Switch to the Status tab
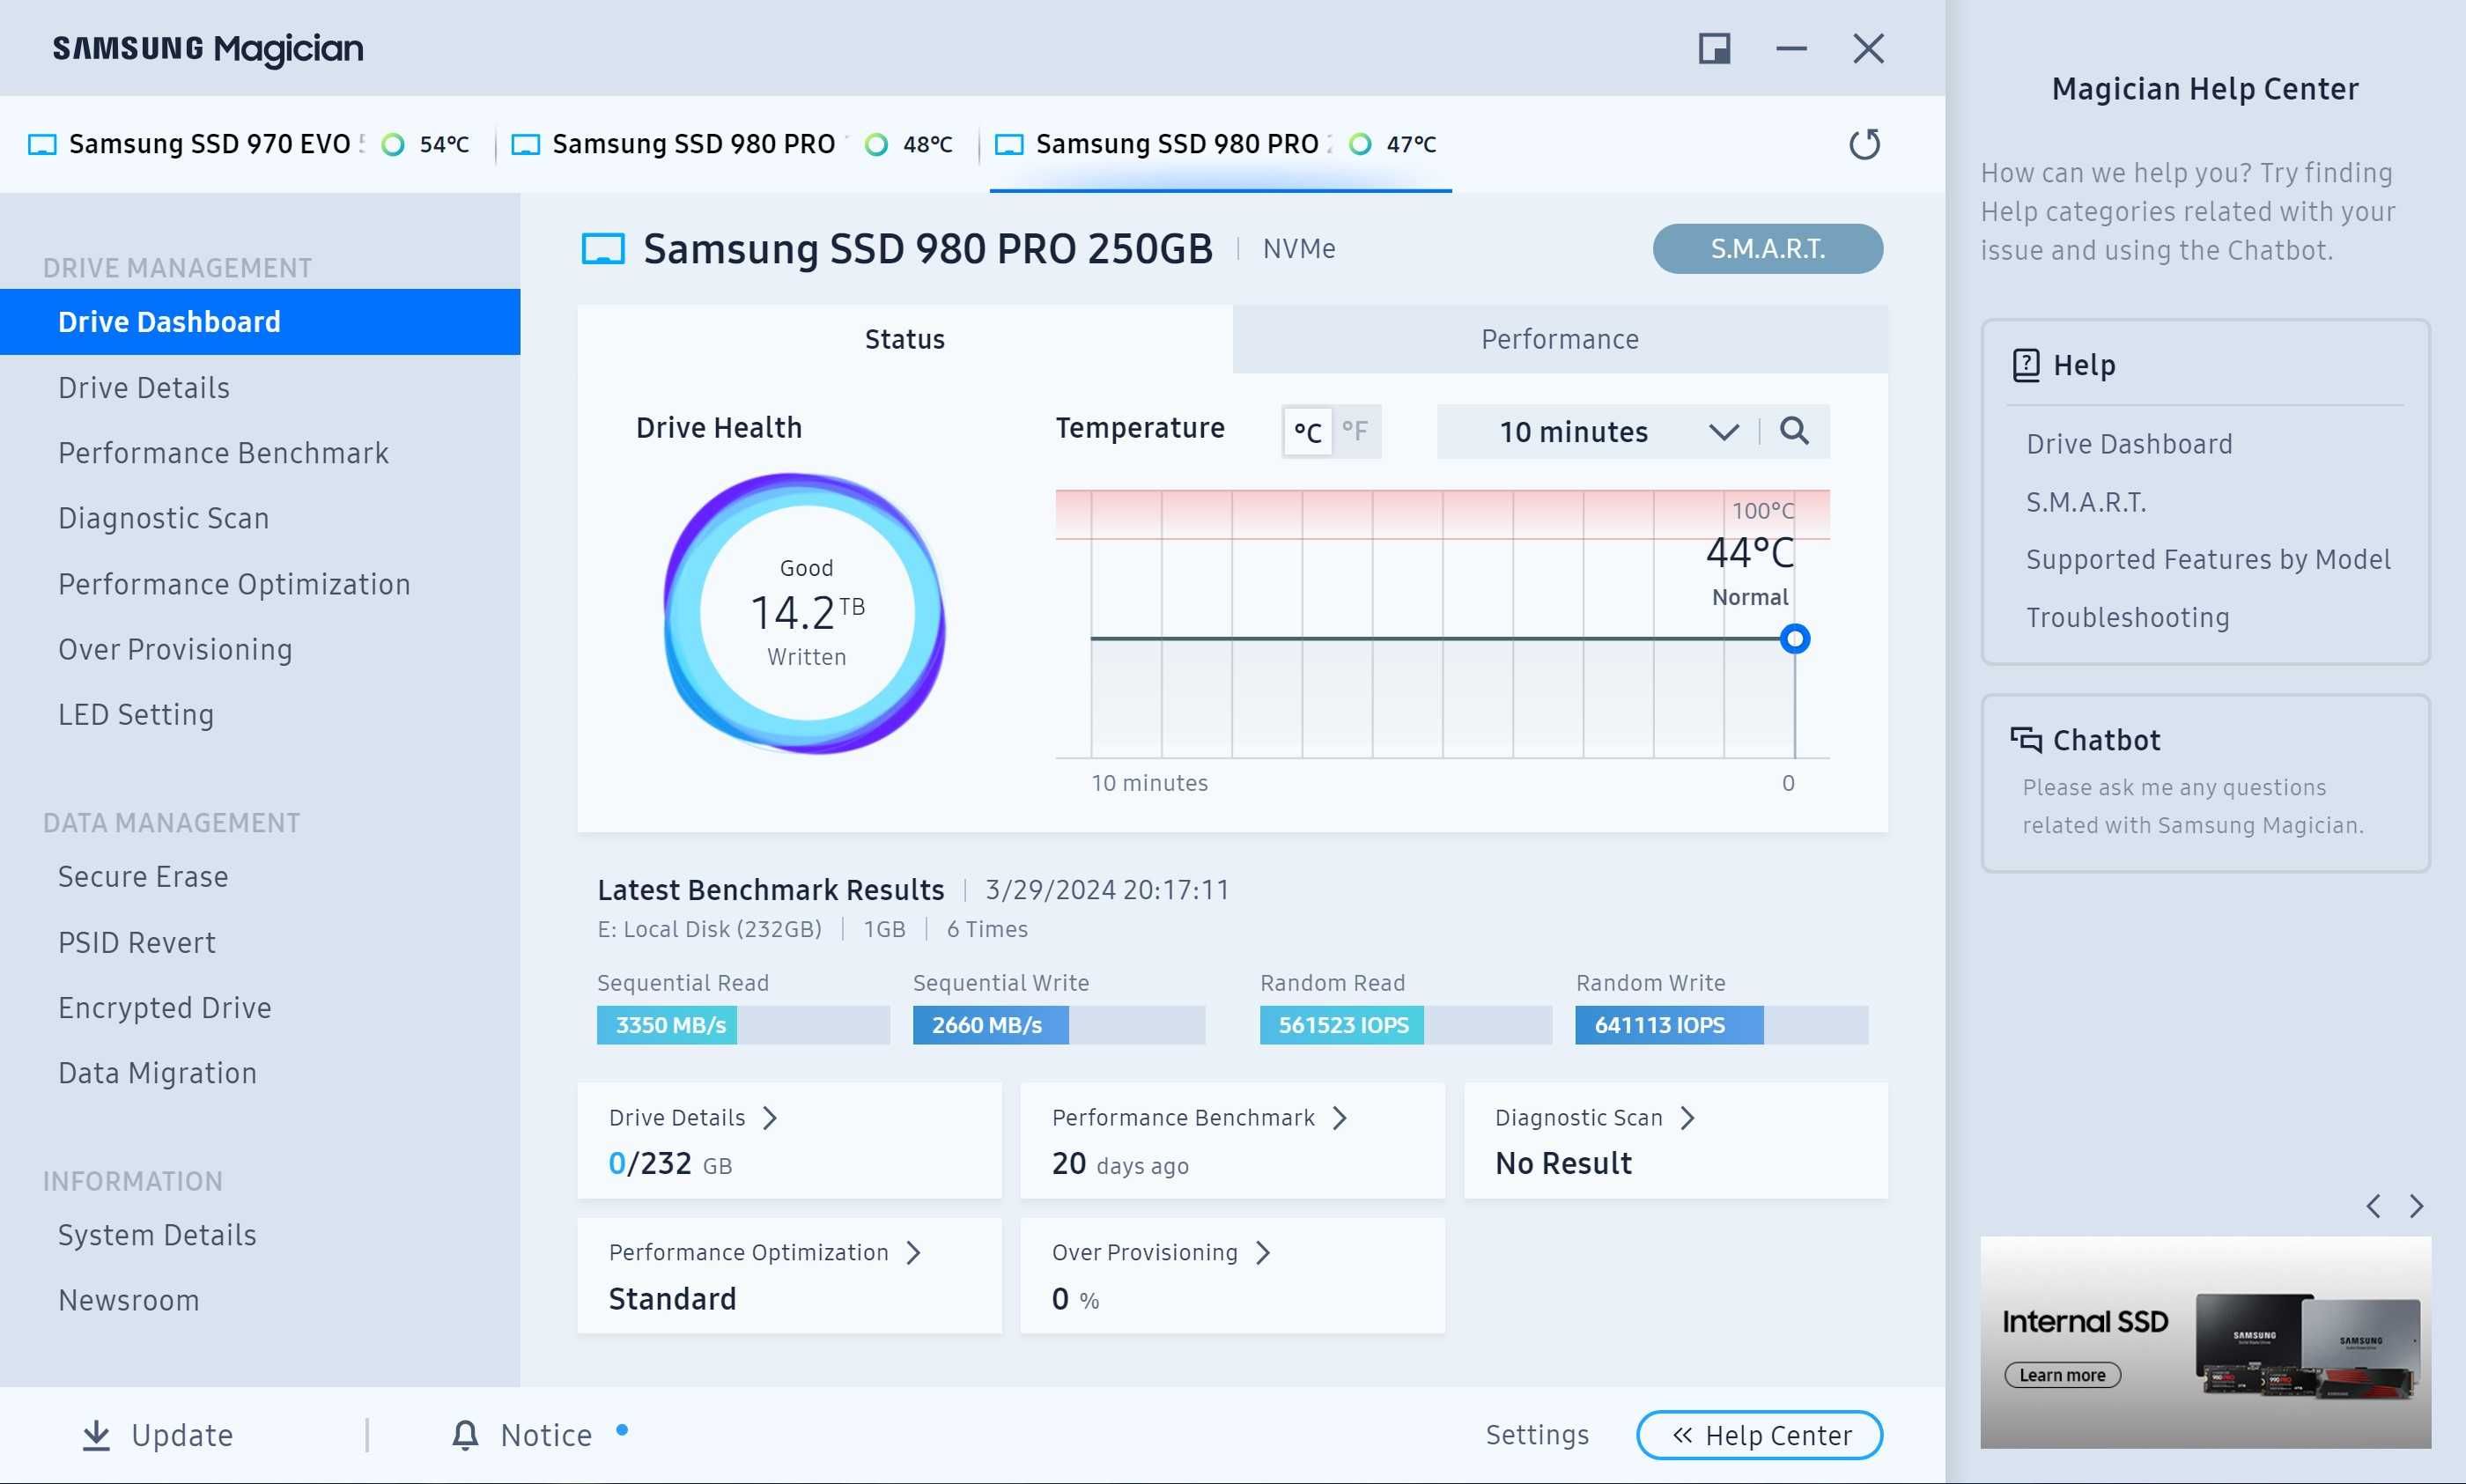Image resolution: width=2466 pixels, height=1484 pixels. coord(905,340)
